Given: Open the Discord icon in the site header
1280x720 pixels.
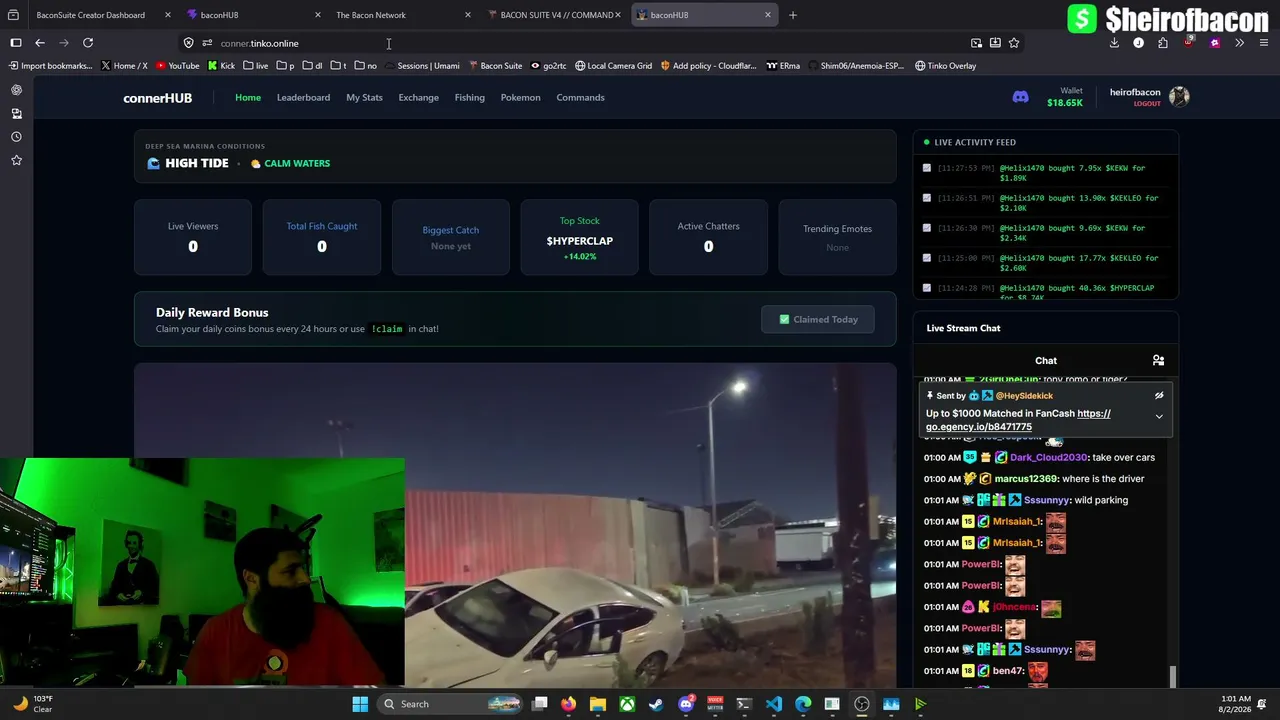Looking at the screenshot, I should point(1020,97).
